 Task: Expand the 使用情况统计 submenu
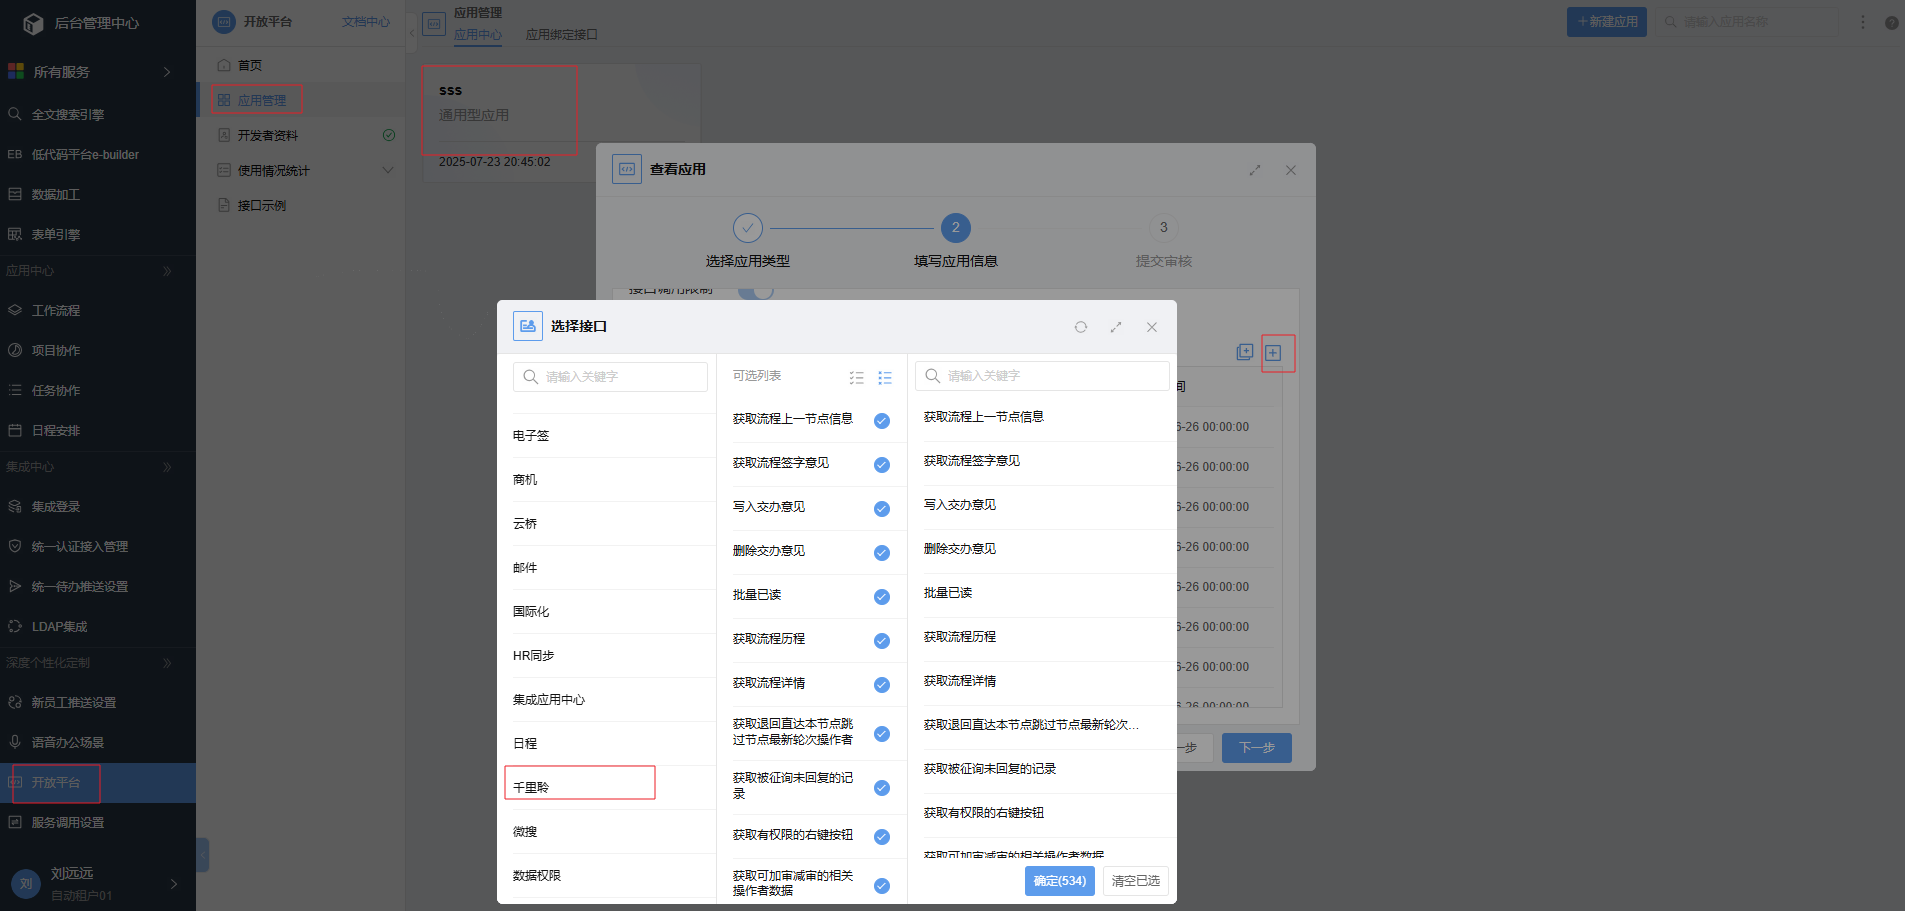pyautogui.click(x=388, y=170)
